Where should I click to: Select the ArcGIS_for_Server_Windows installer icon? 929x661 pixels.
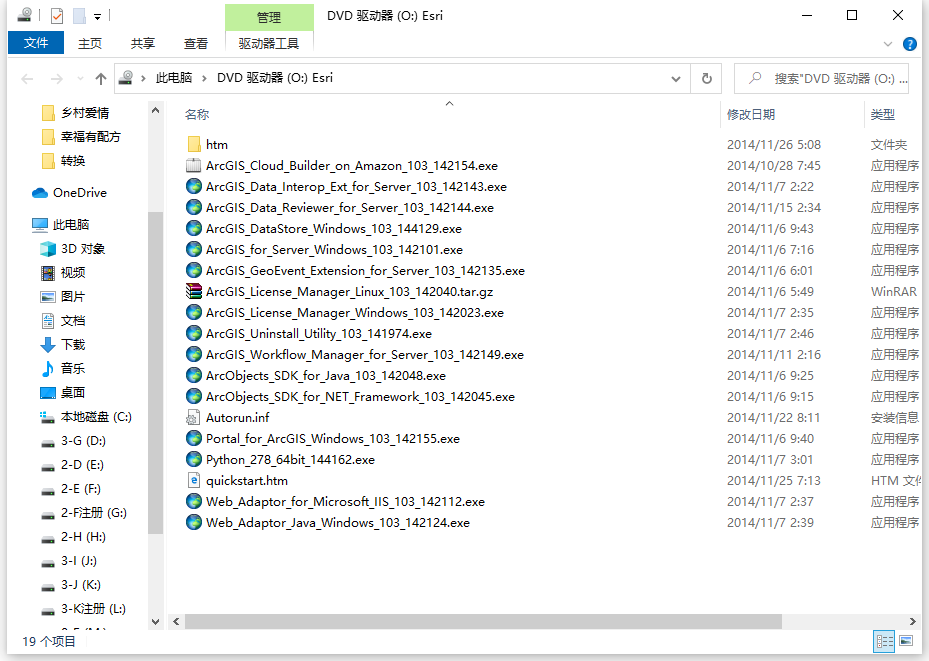(194, 249)
